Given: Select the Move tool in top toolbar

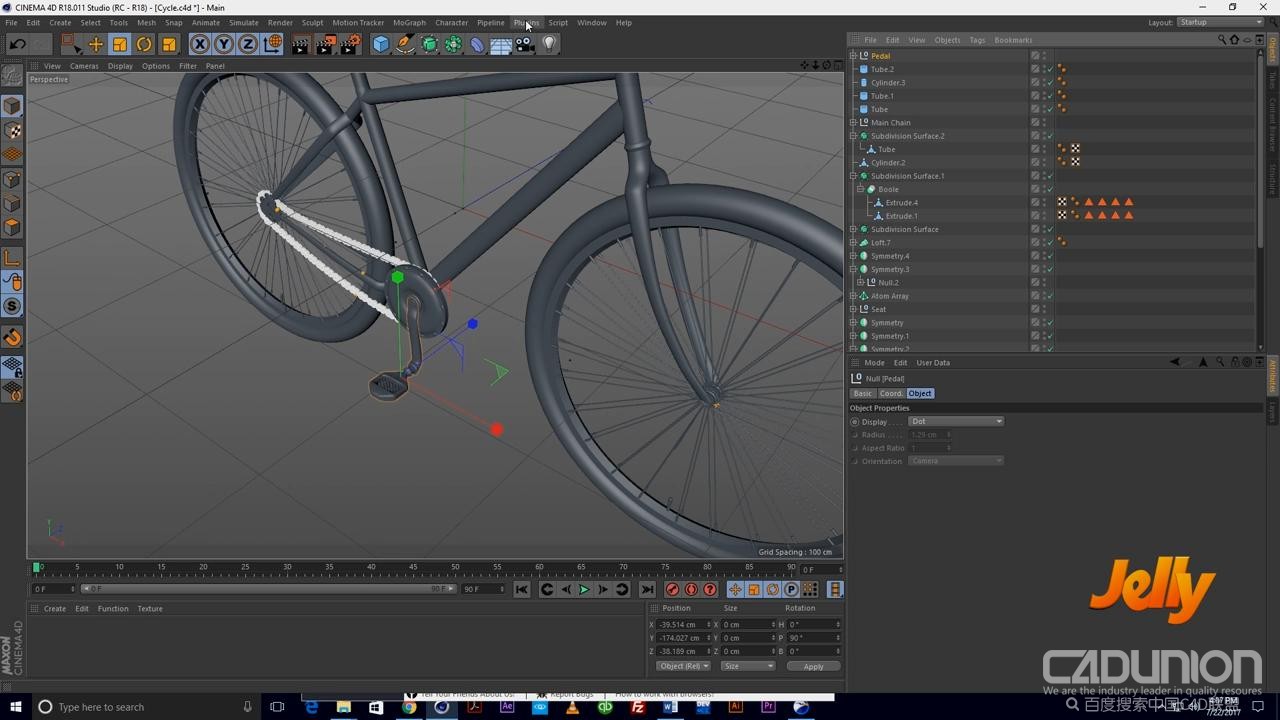Looking at the screenshot, I should [x=96, y=44].
